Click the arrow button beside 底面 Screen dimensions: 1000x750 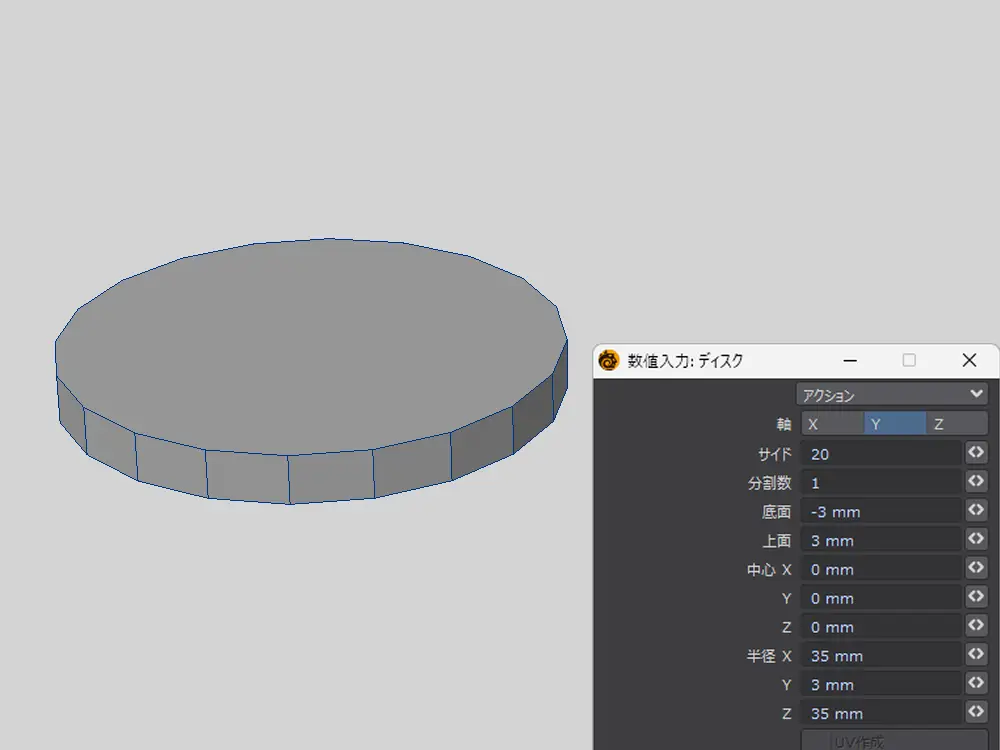(976, 511)
